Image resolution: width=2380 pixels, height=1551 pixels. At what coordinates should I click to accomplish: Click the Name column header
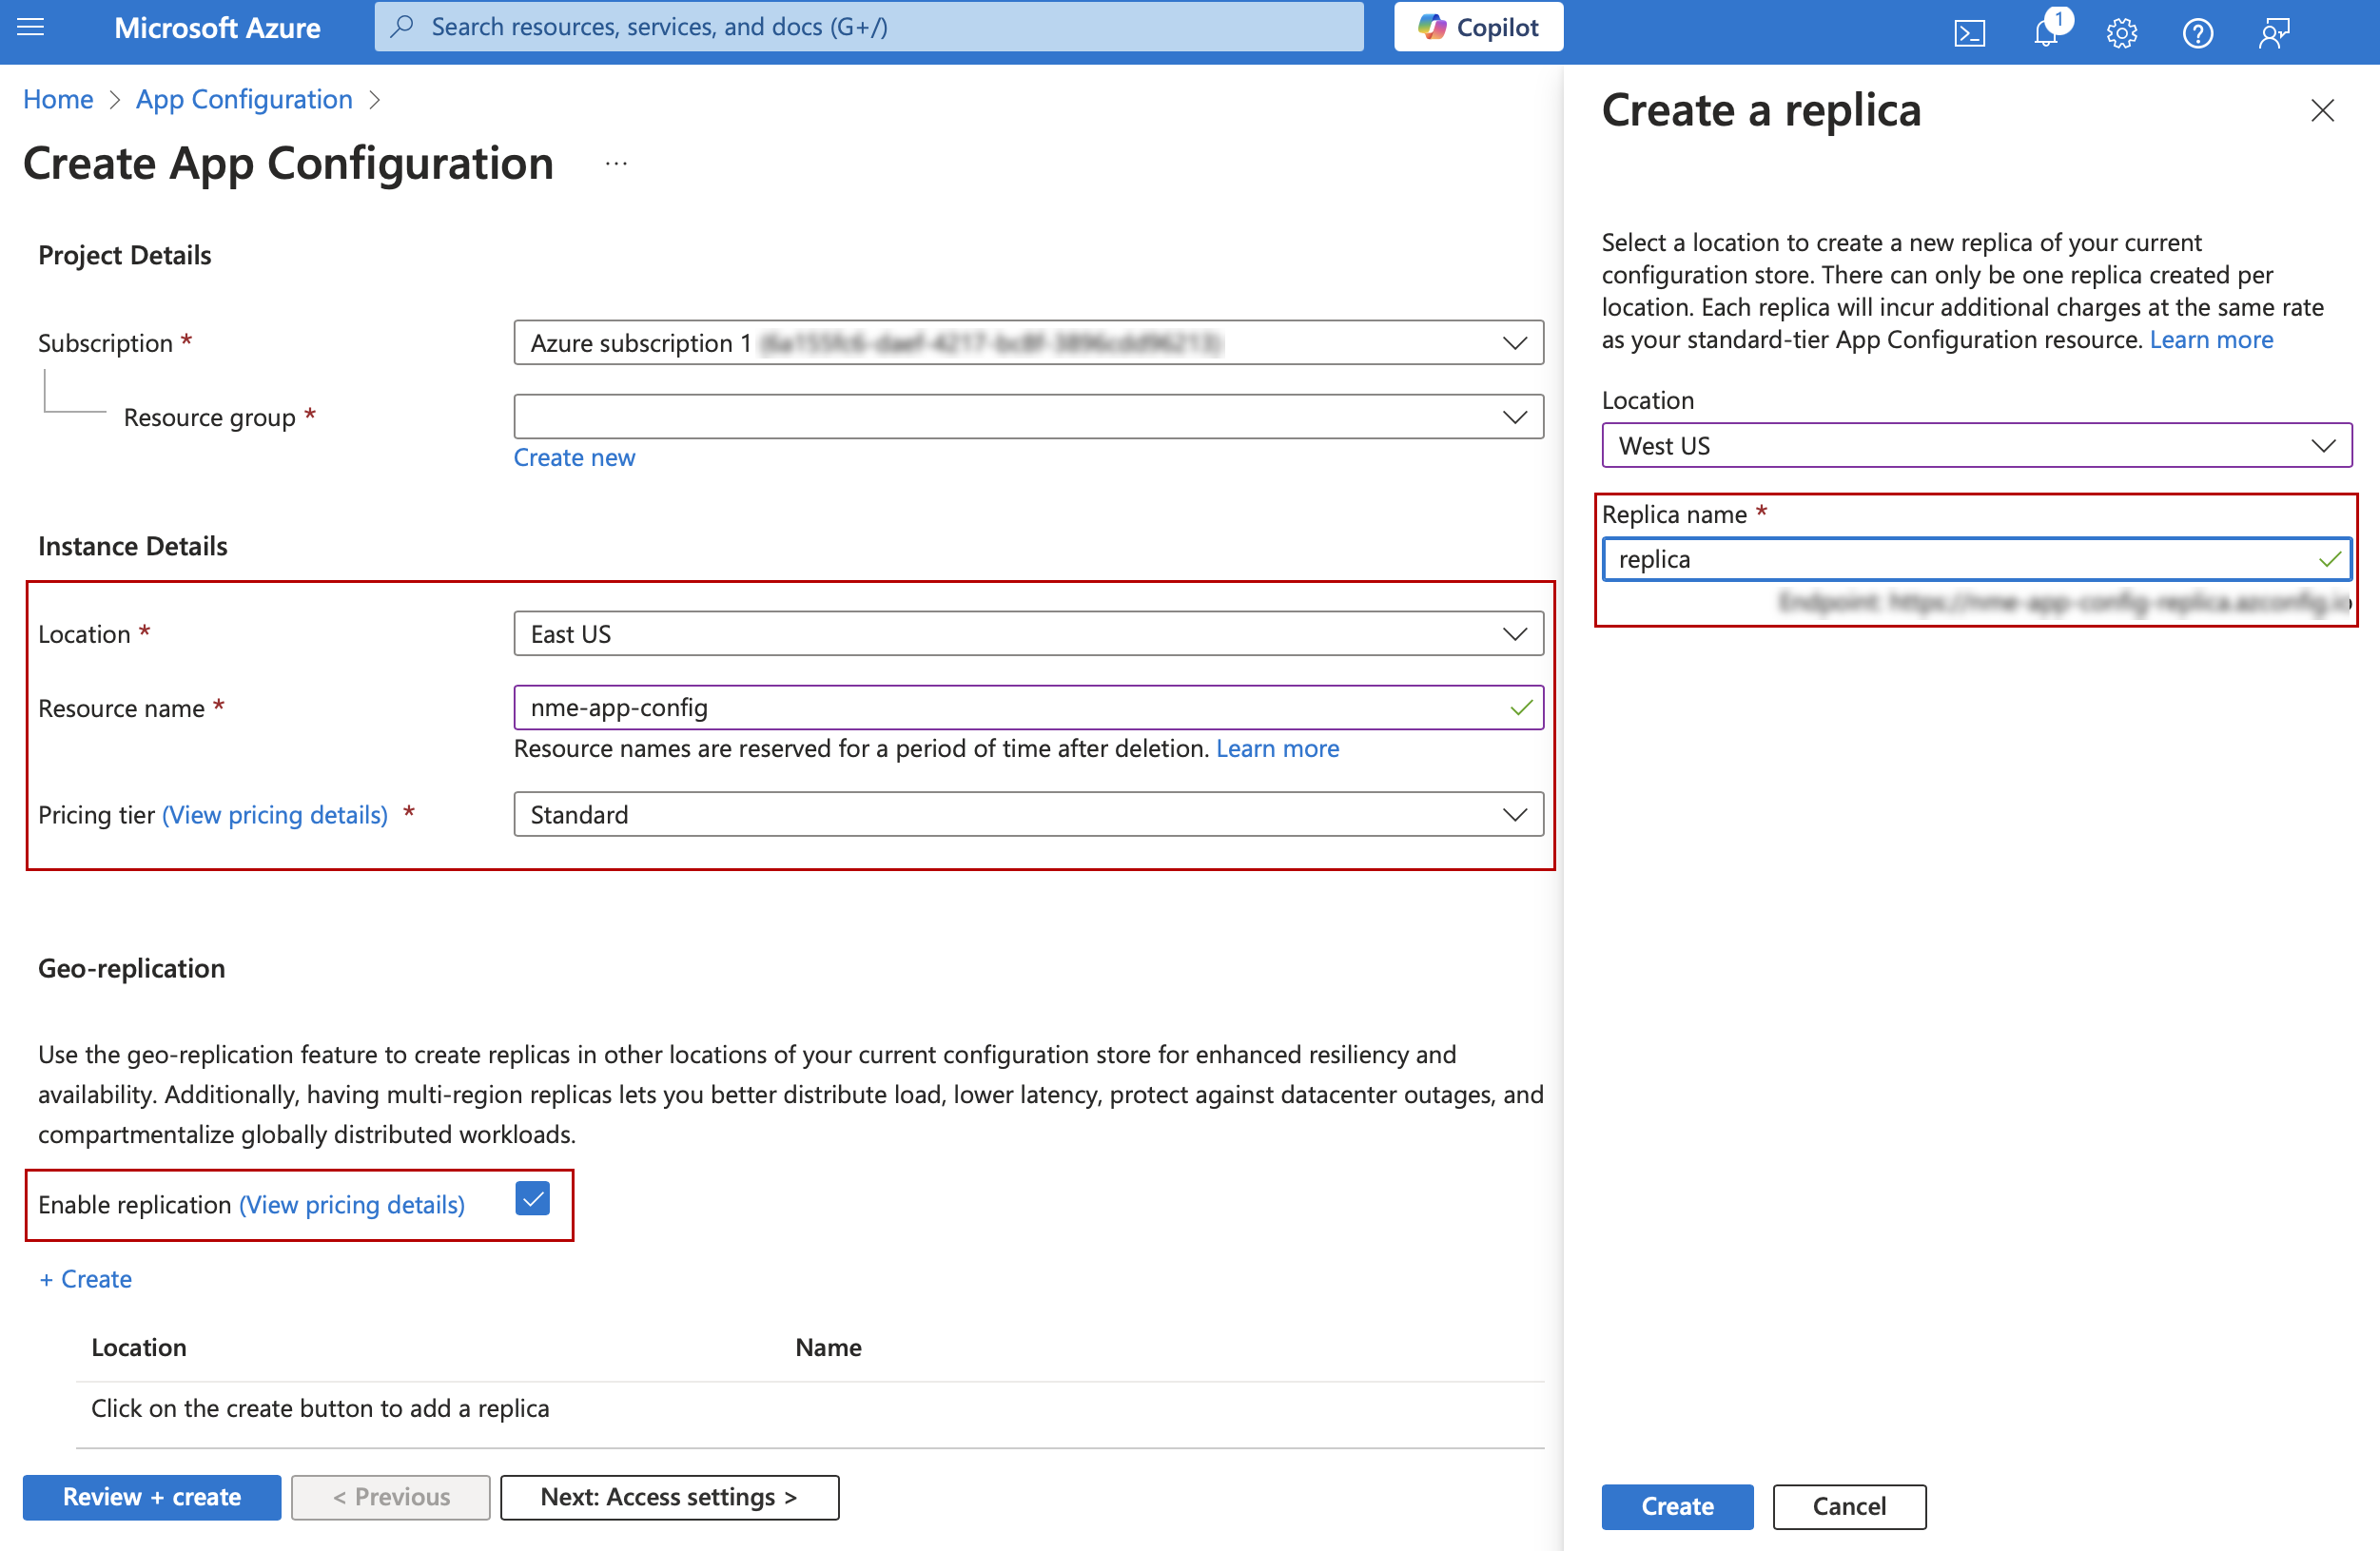[828, 1347]
